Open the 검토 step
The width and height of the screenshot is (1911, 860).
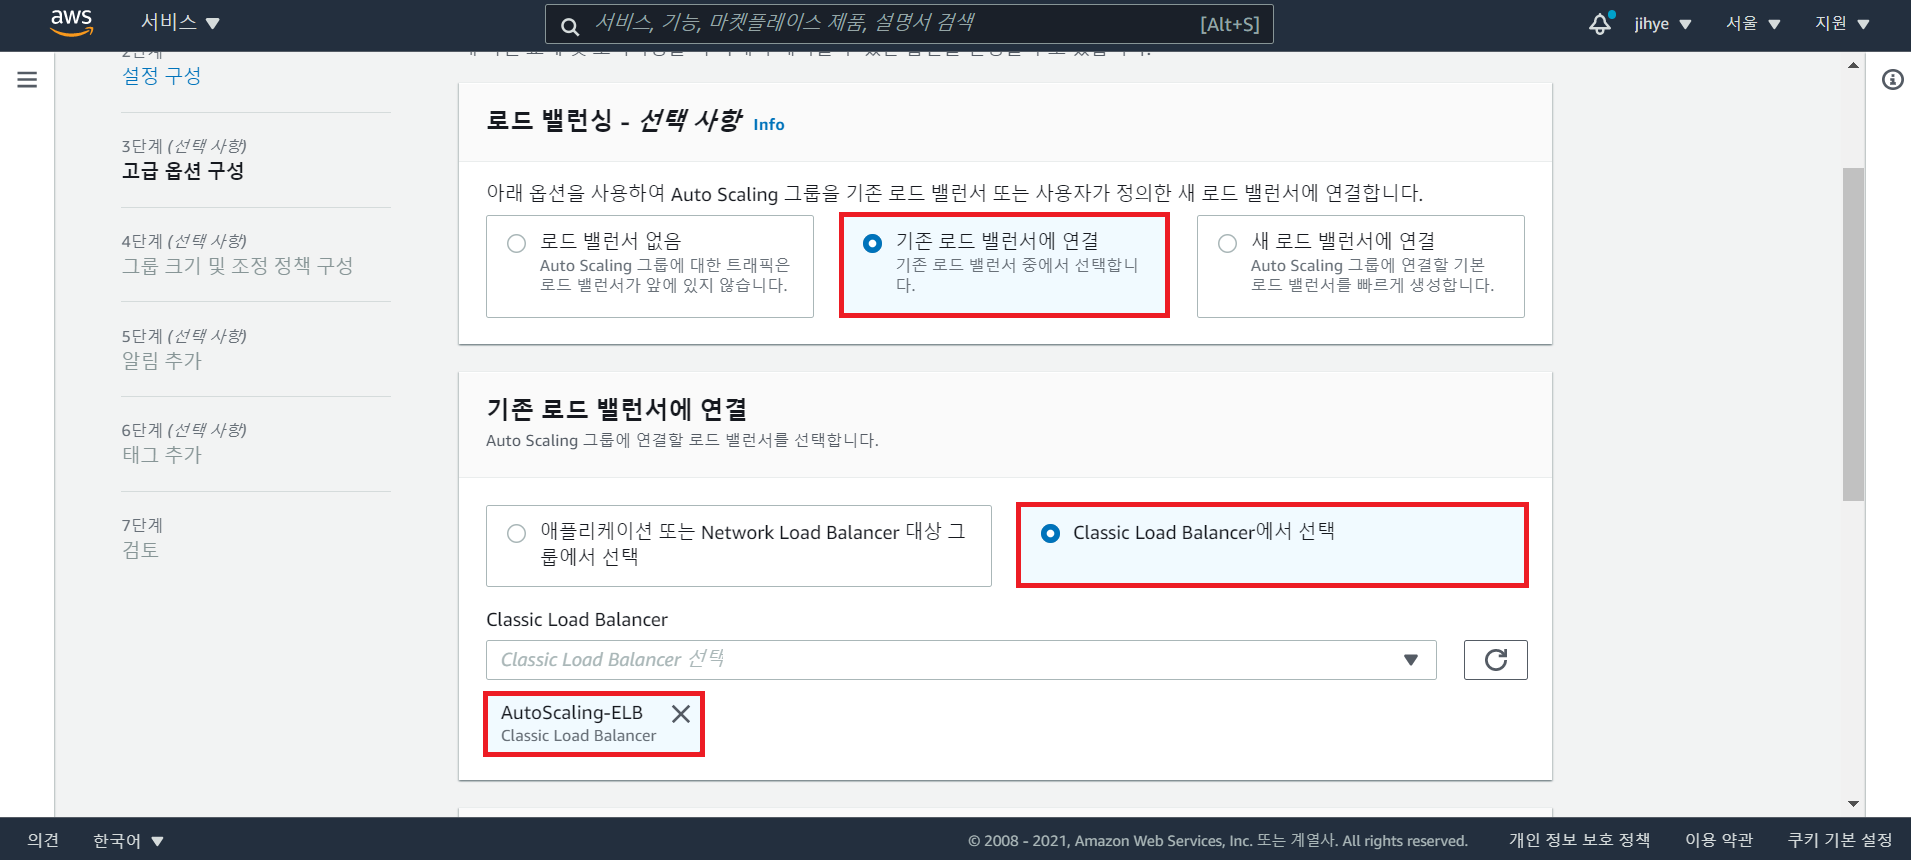point(140,550)
